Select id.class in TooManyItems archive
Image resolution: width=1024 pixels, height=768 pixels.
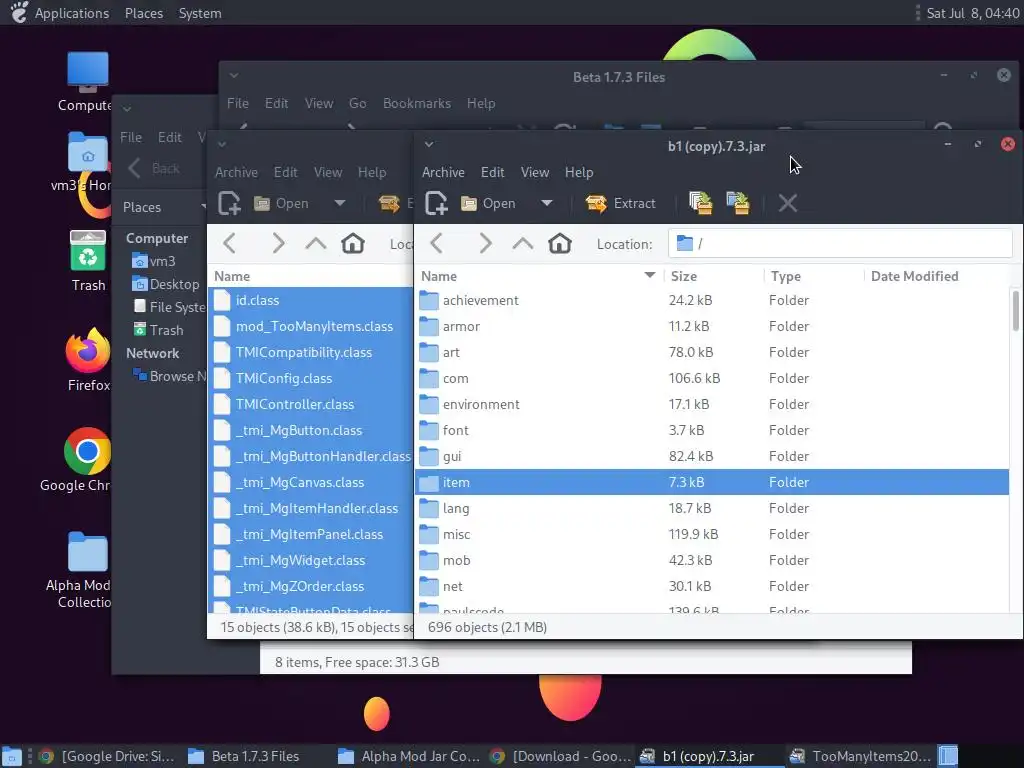(311, 300)
